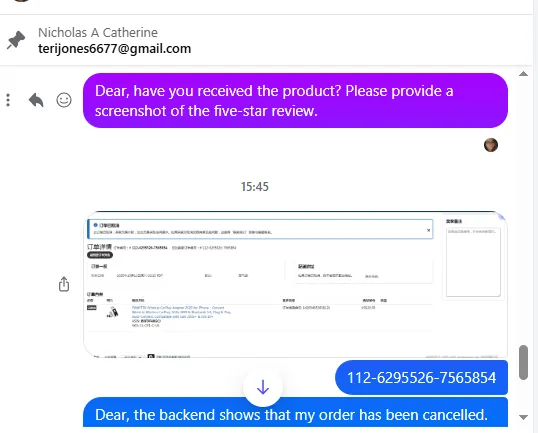538x433 pixels.
Task: Add an emoji reaction to the message
Action: [64, 100]
